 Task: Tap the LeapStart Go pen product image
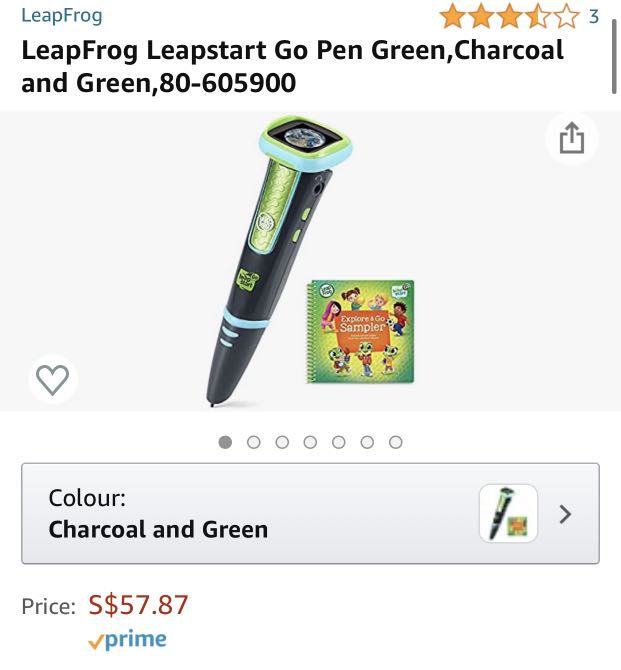tap(278, 261)
